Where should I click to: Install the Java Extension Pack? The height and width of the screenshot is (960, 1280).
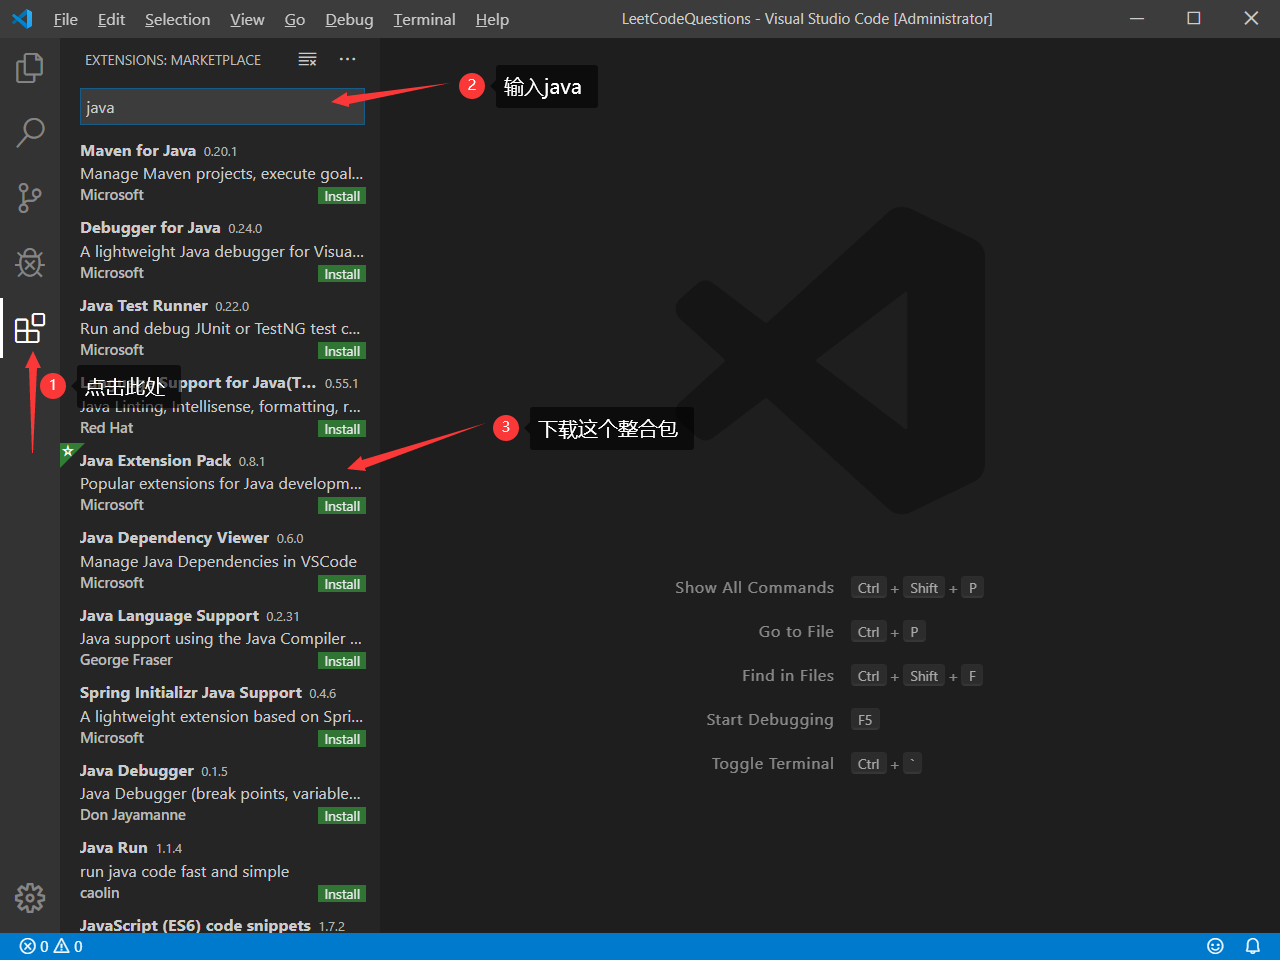[x=342, y=505]
